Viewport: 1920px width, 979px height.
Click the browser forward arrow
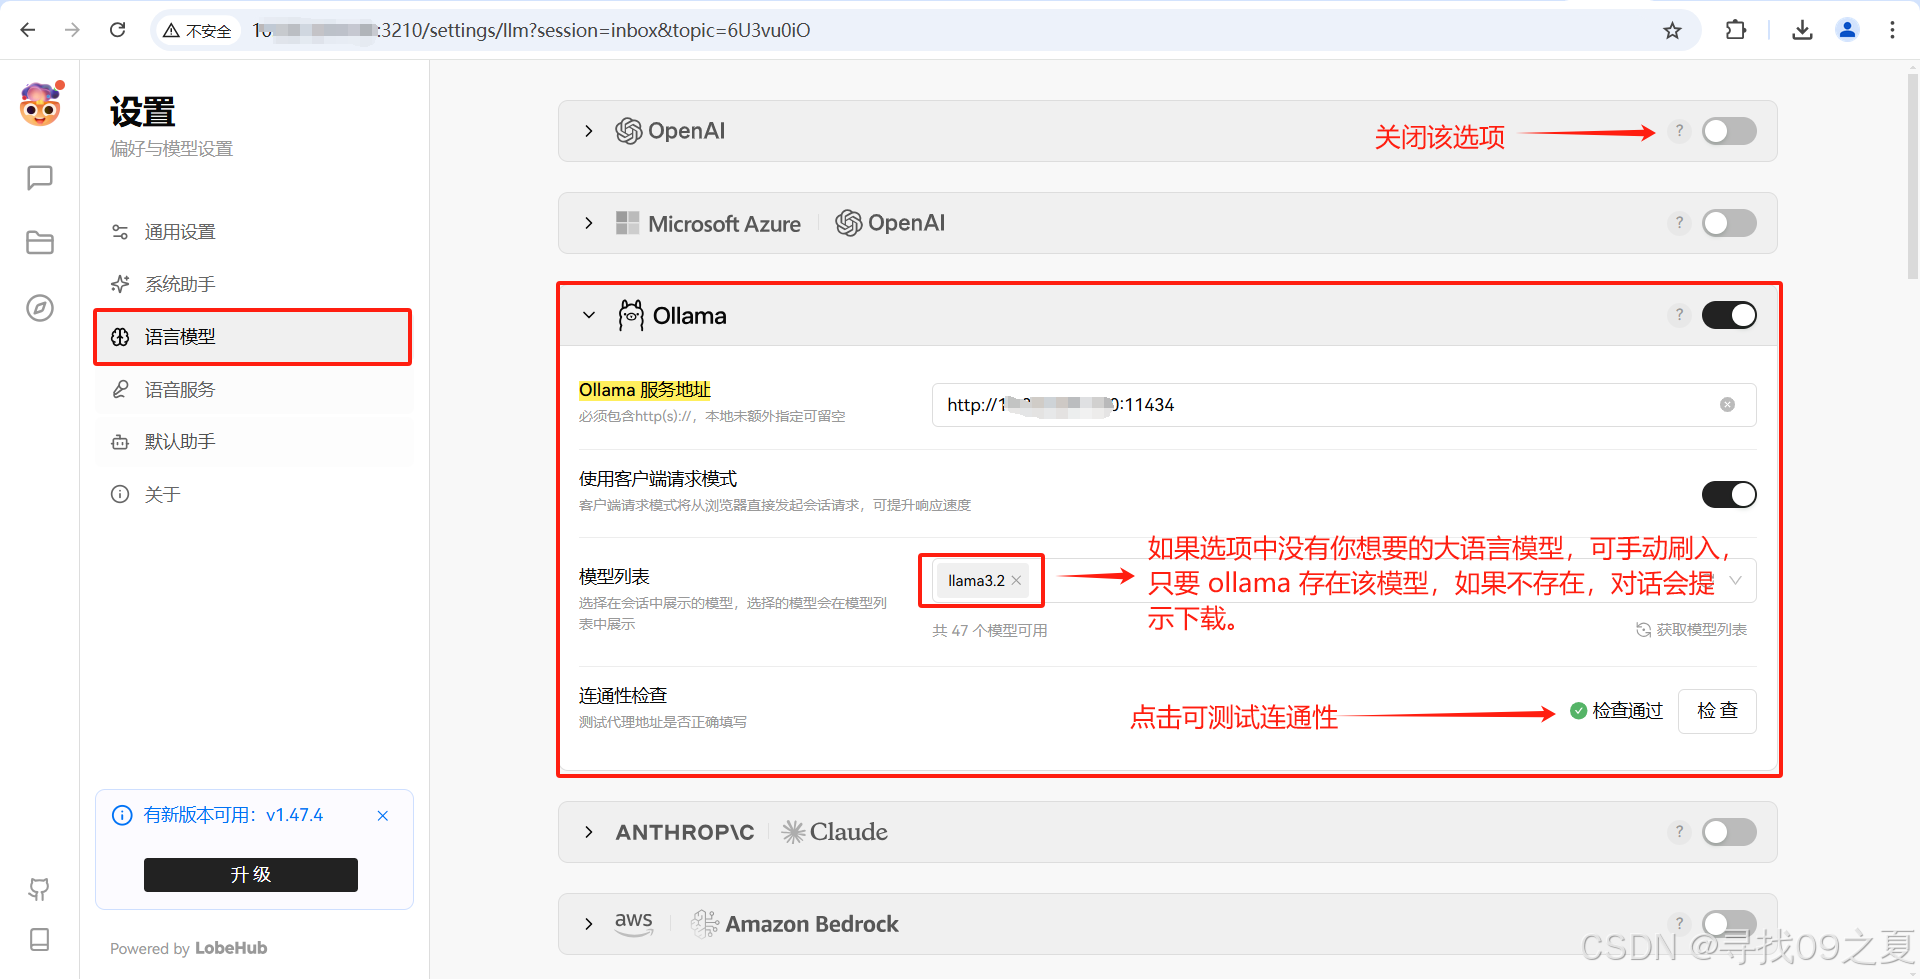72,30
